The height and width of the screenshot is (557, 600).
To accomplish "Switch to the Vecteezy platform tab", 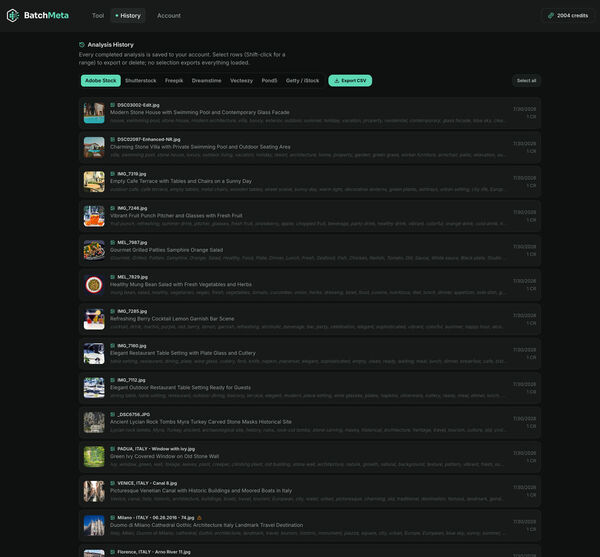I will coord(241,81).
